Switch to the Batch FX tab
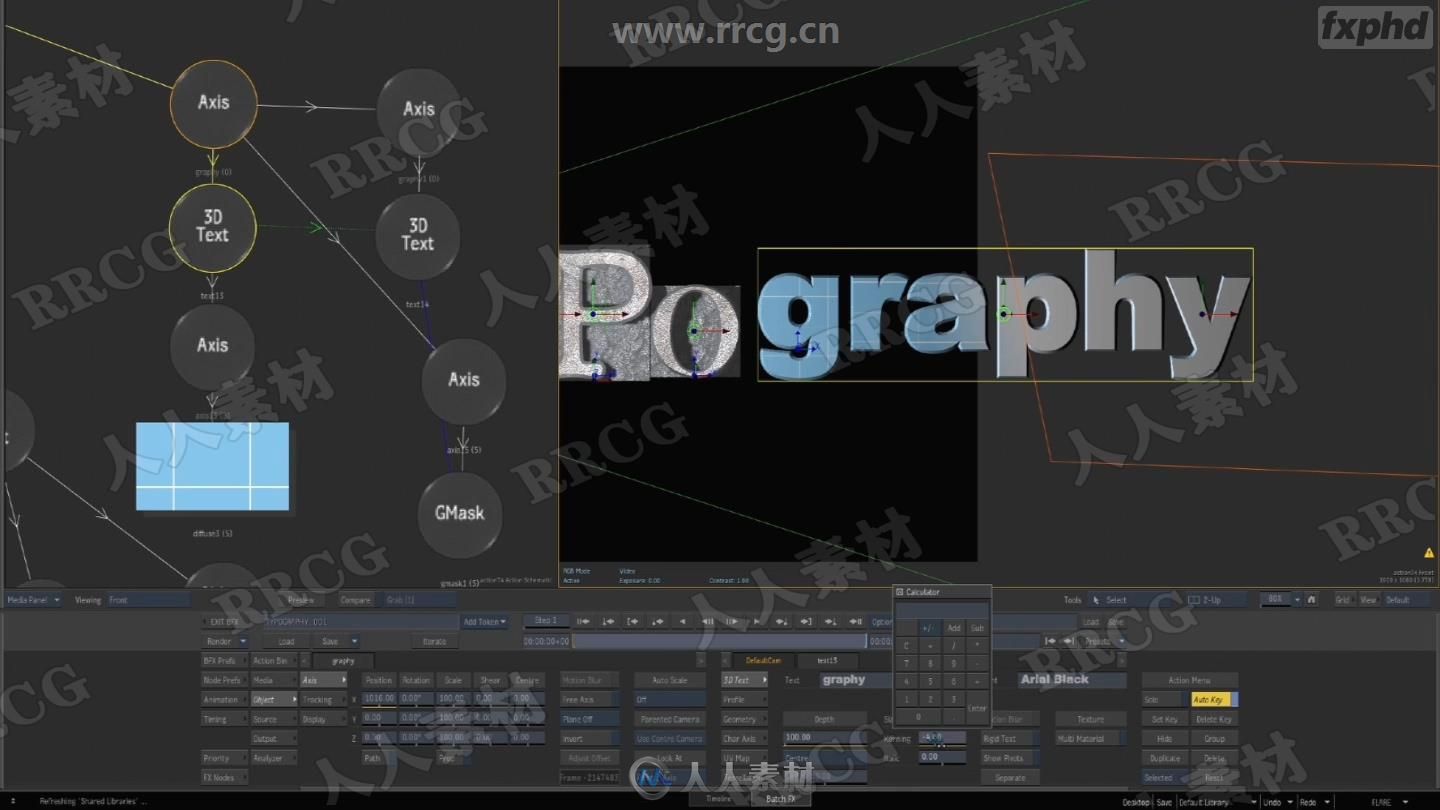 pos(780,799)
